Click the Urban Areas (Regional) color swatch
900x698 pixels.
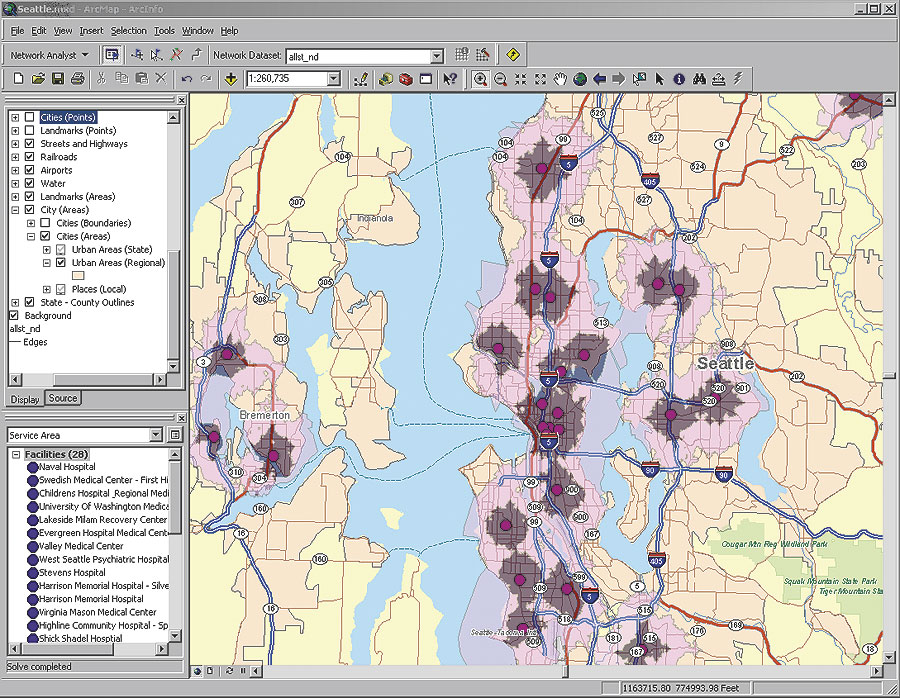point(79,276)
